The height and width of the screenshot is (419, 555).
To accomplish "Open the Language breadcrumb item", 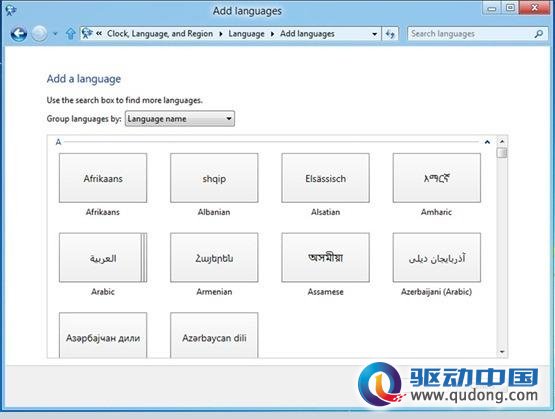I will coord(246,34).
